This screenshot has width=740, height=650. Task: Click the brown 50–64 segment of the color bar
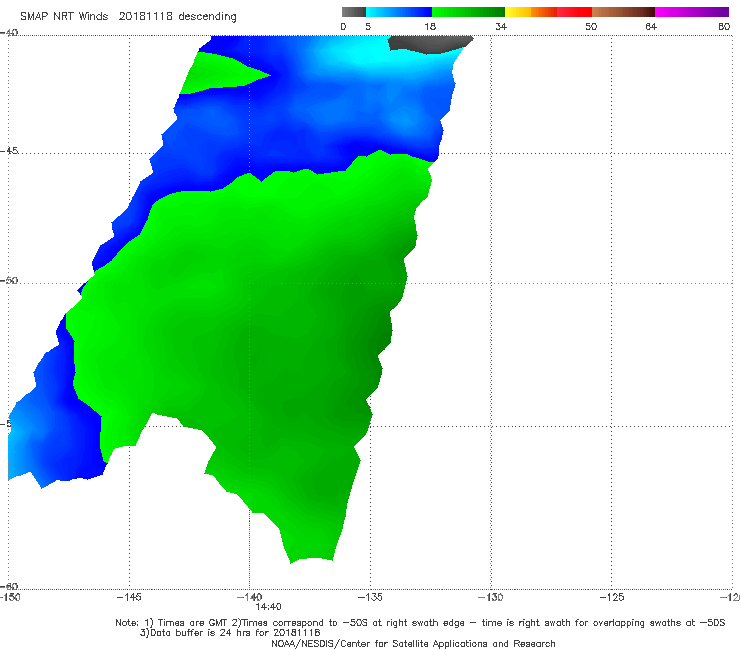click(623, 12)
